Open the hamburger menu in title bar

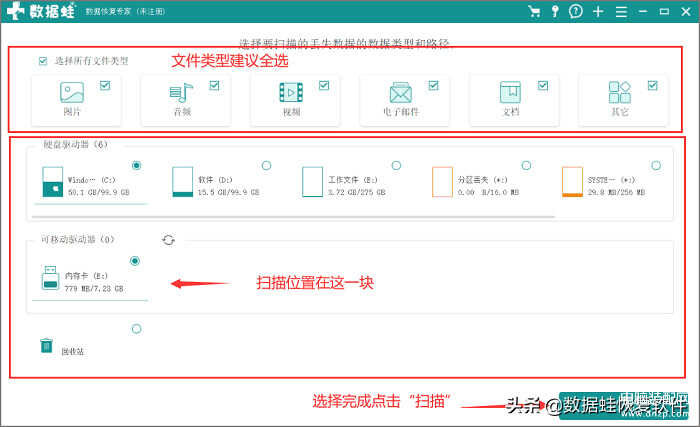click(621, 12)
